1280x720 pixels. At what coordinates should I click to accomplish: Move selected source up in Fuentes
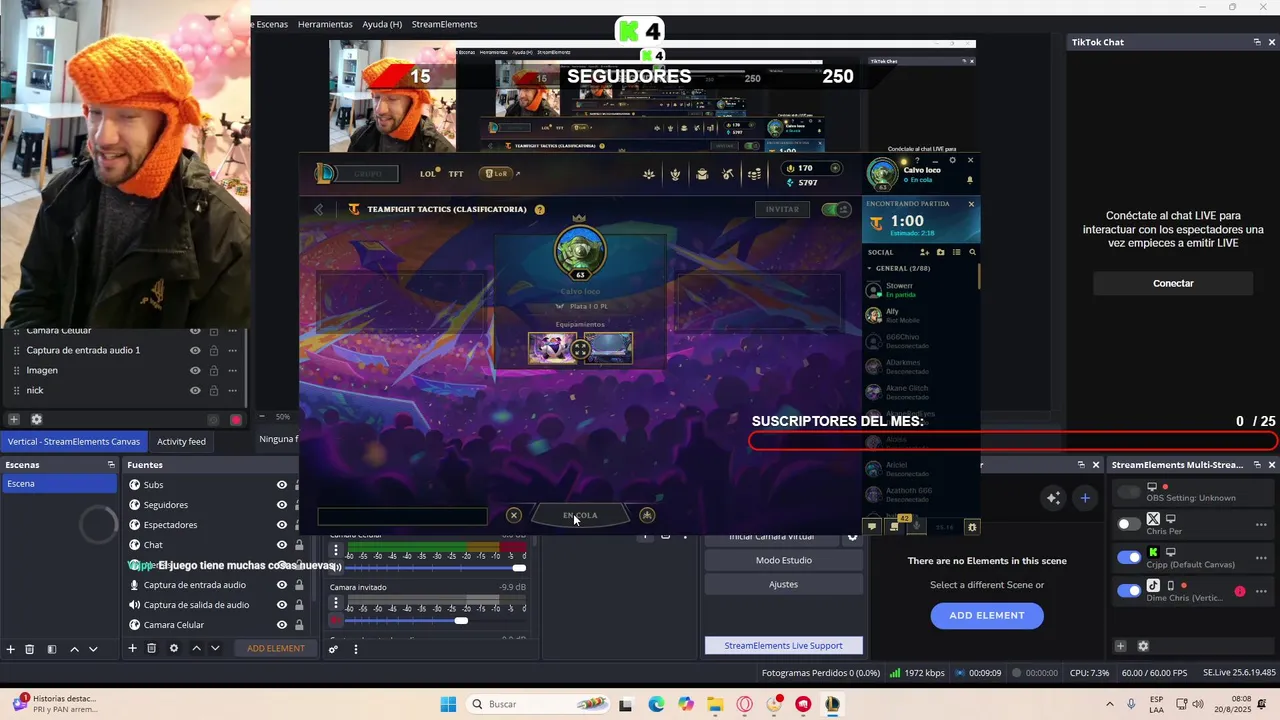tap(196, 649)
